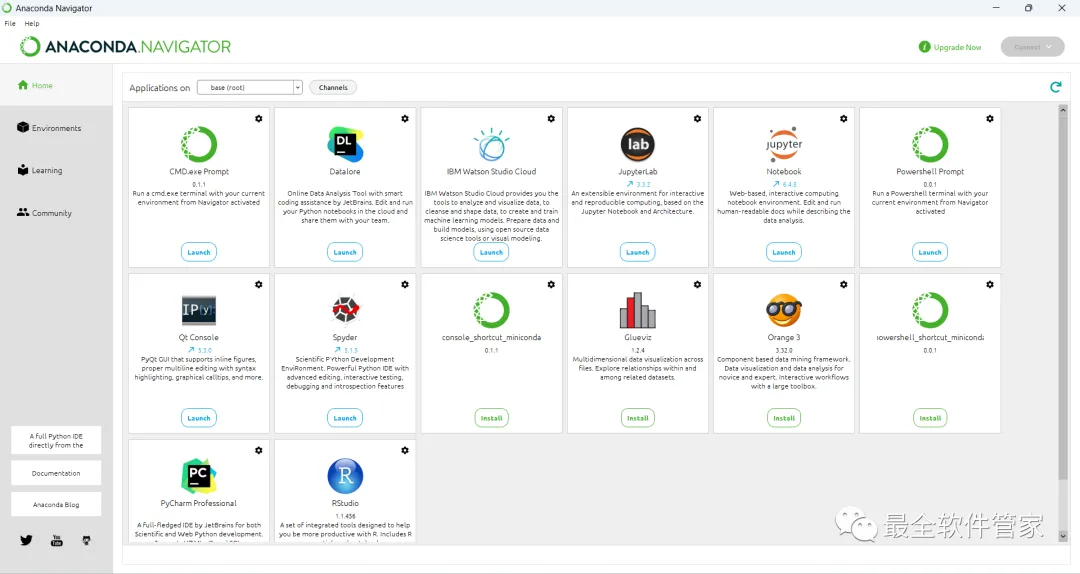
Task: Open the Documentation link
Action: click(x=56, y=473)
